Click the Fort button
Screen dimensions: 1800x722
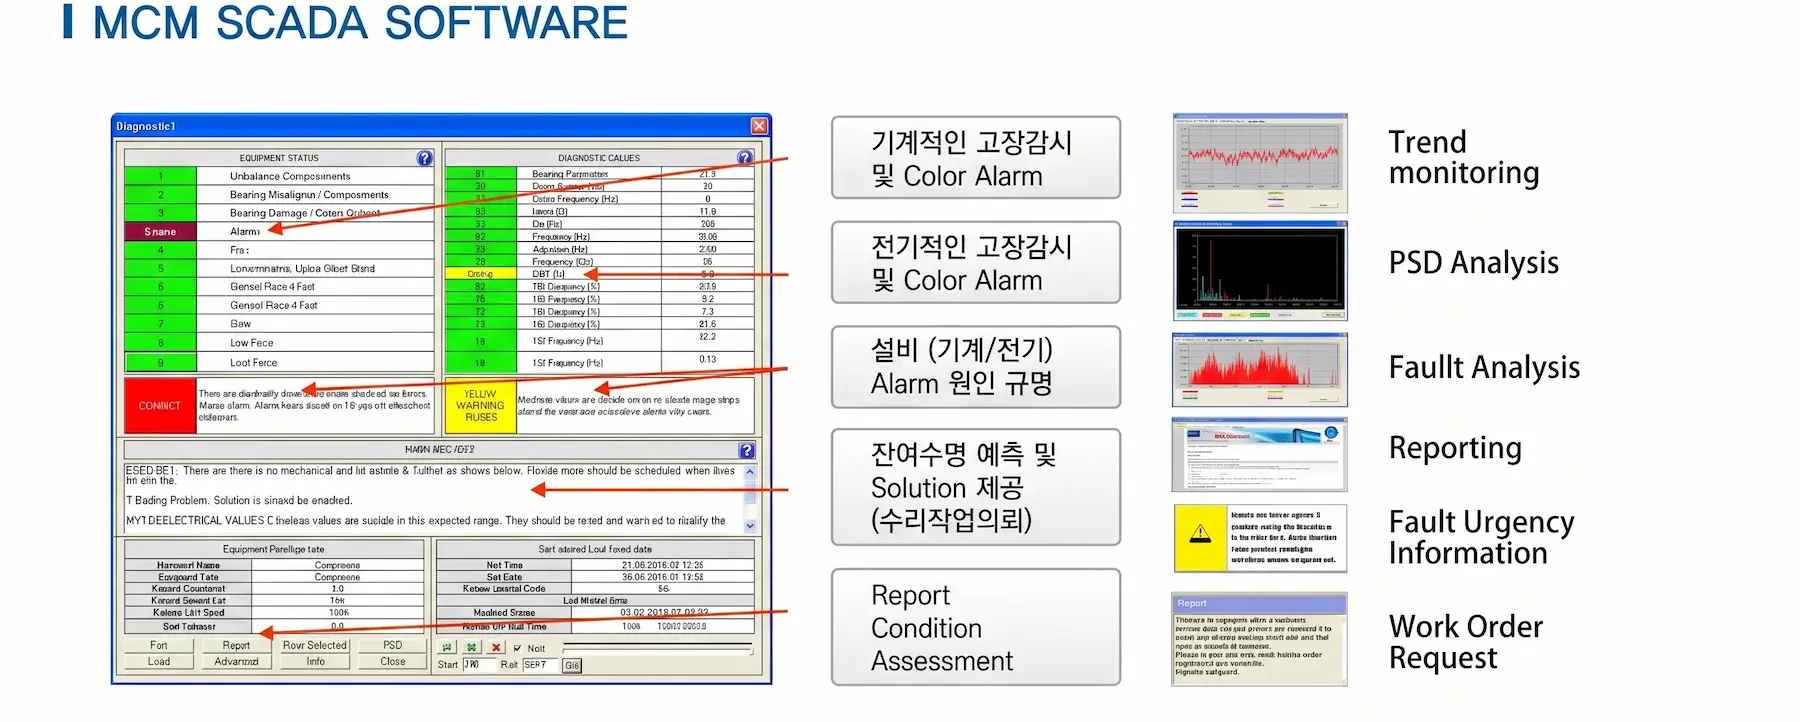pyautogui.click(x=159, y=645)
